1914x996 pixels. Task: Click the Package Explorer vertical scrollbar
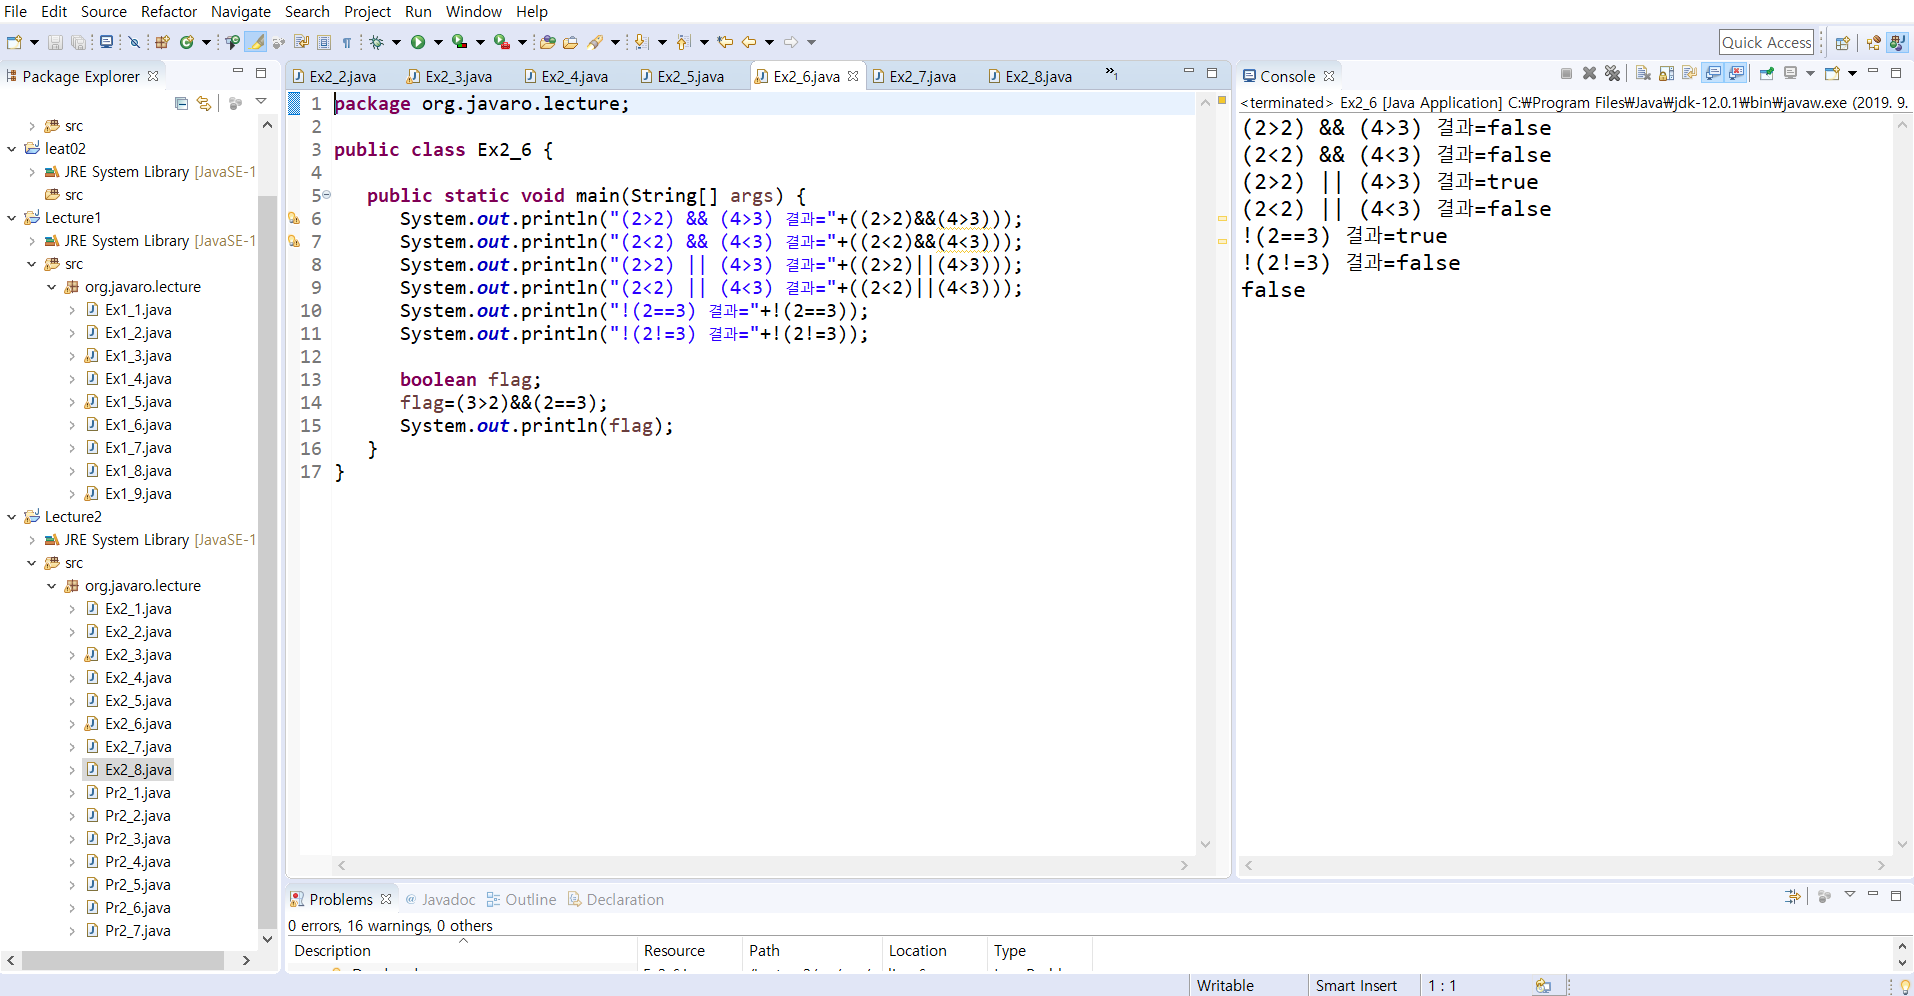click(267, 560)
